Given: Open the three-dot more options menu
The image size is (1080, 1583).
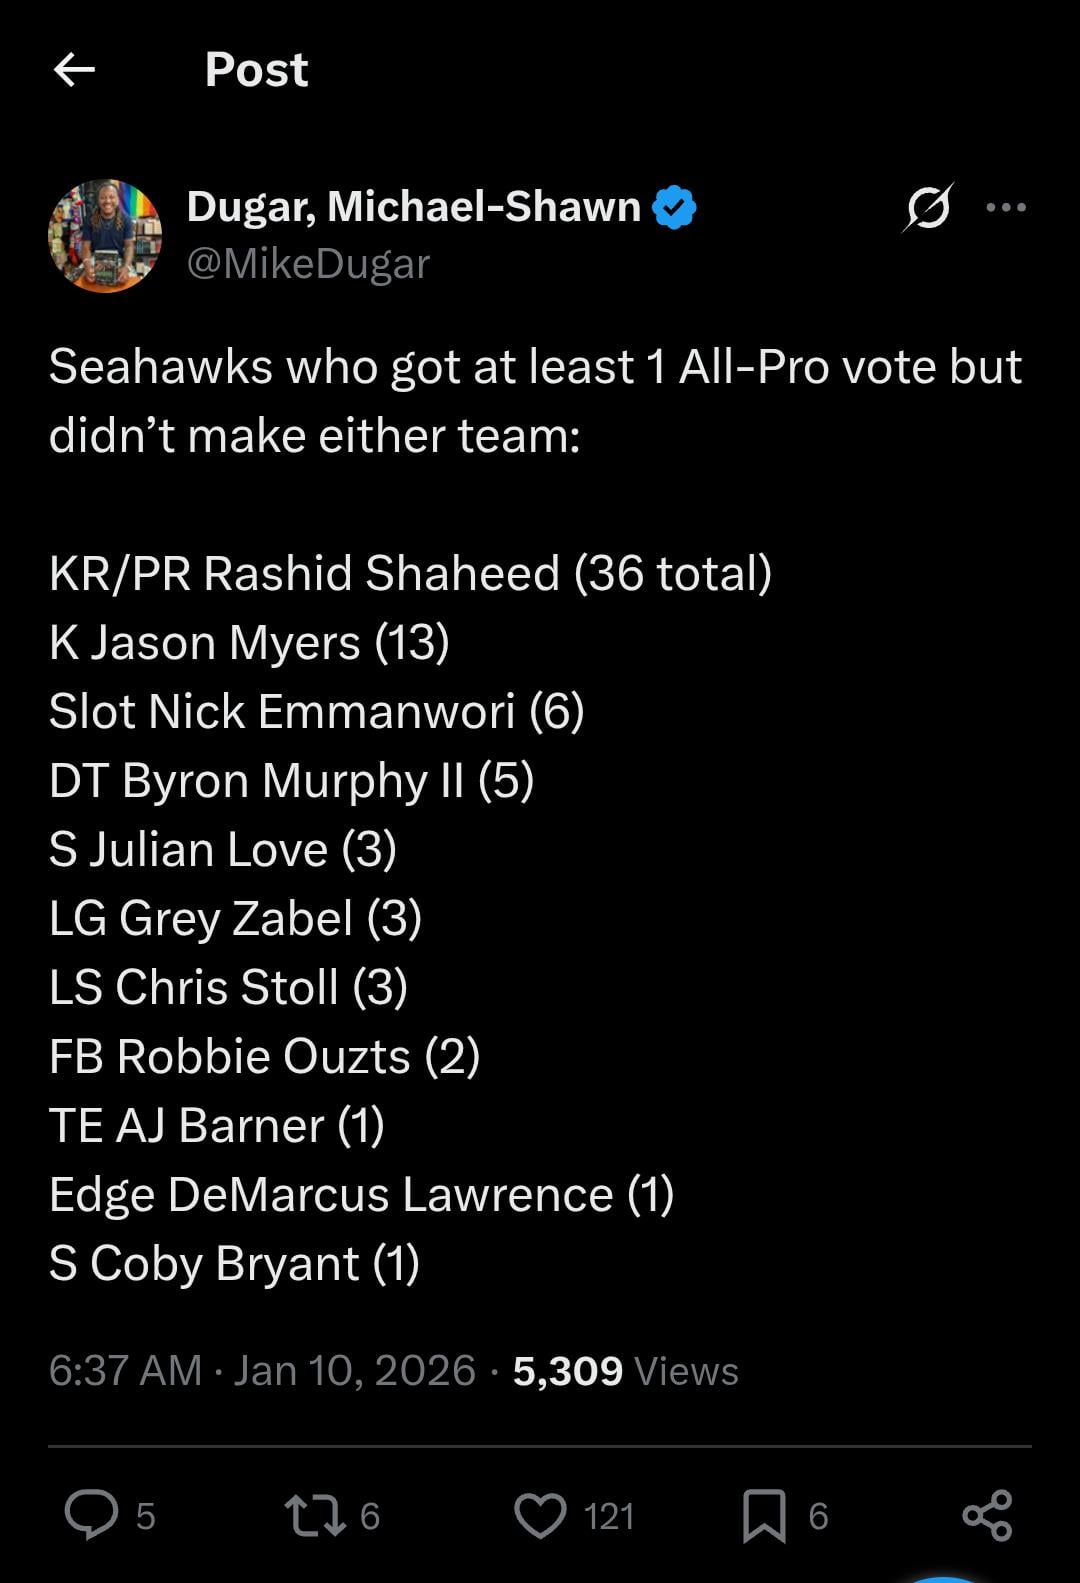Looking at the screenshot, I should [1005, 208].
